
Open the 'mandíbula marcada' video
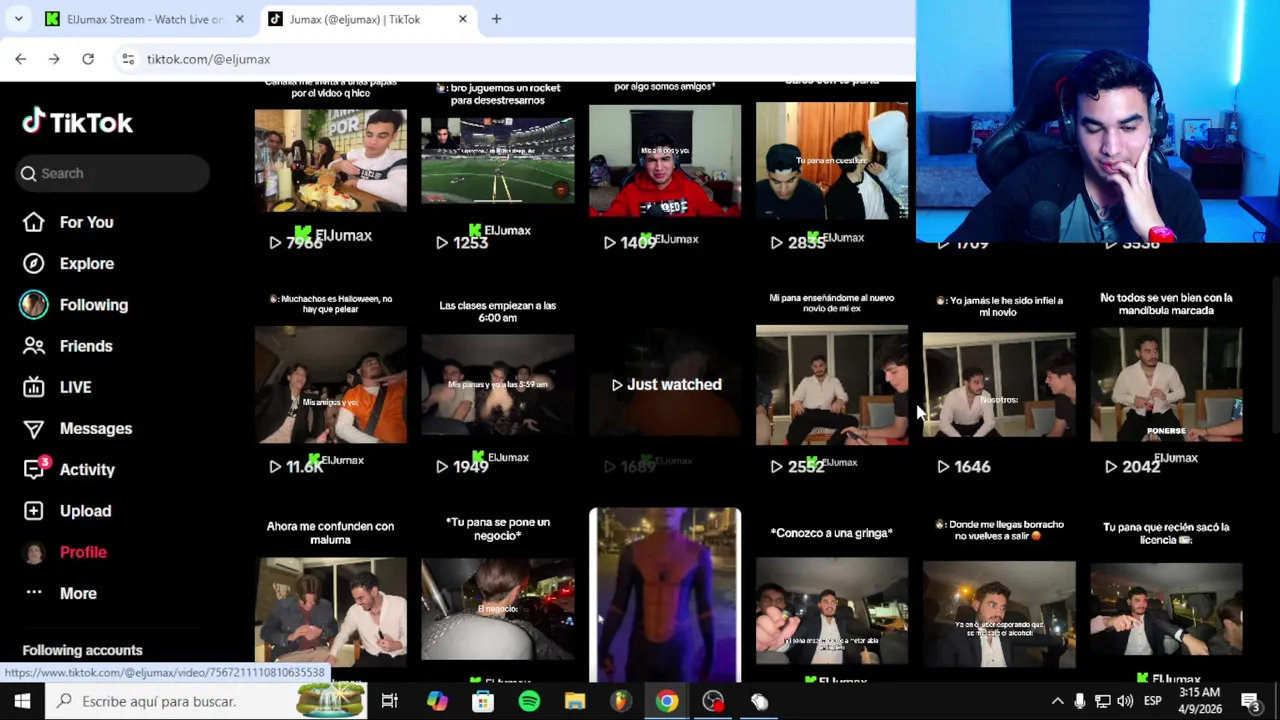[x=1166, y=384]
